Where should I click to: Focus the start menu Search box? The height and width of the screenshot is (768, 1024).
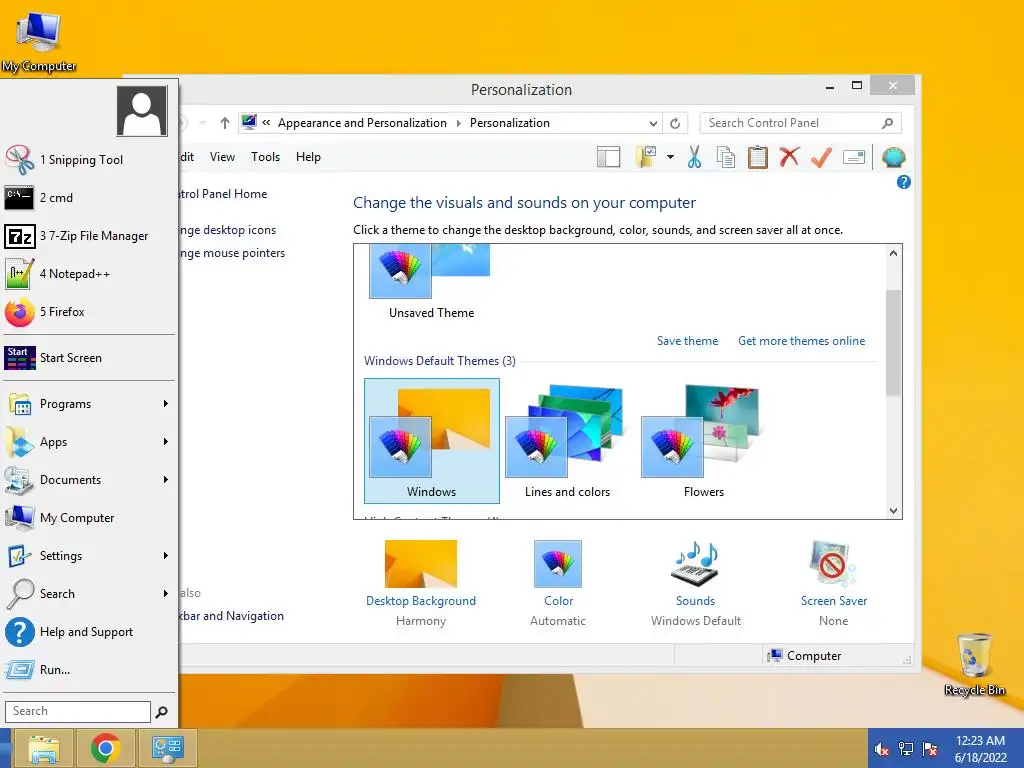[78, 711]
